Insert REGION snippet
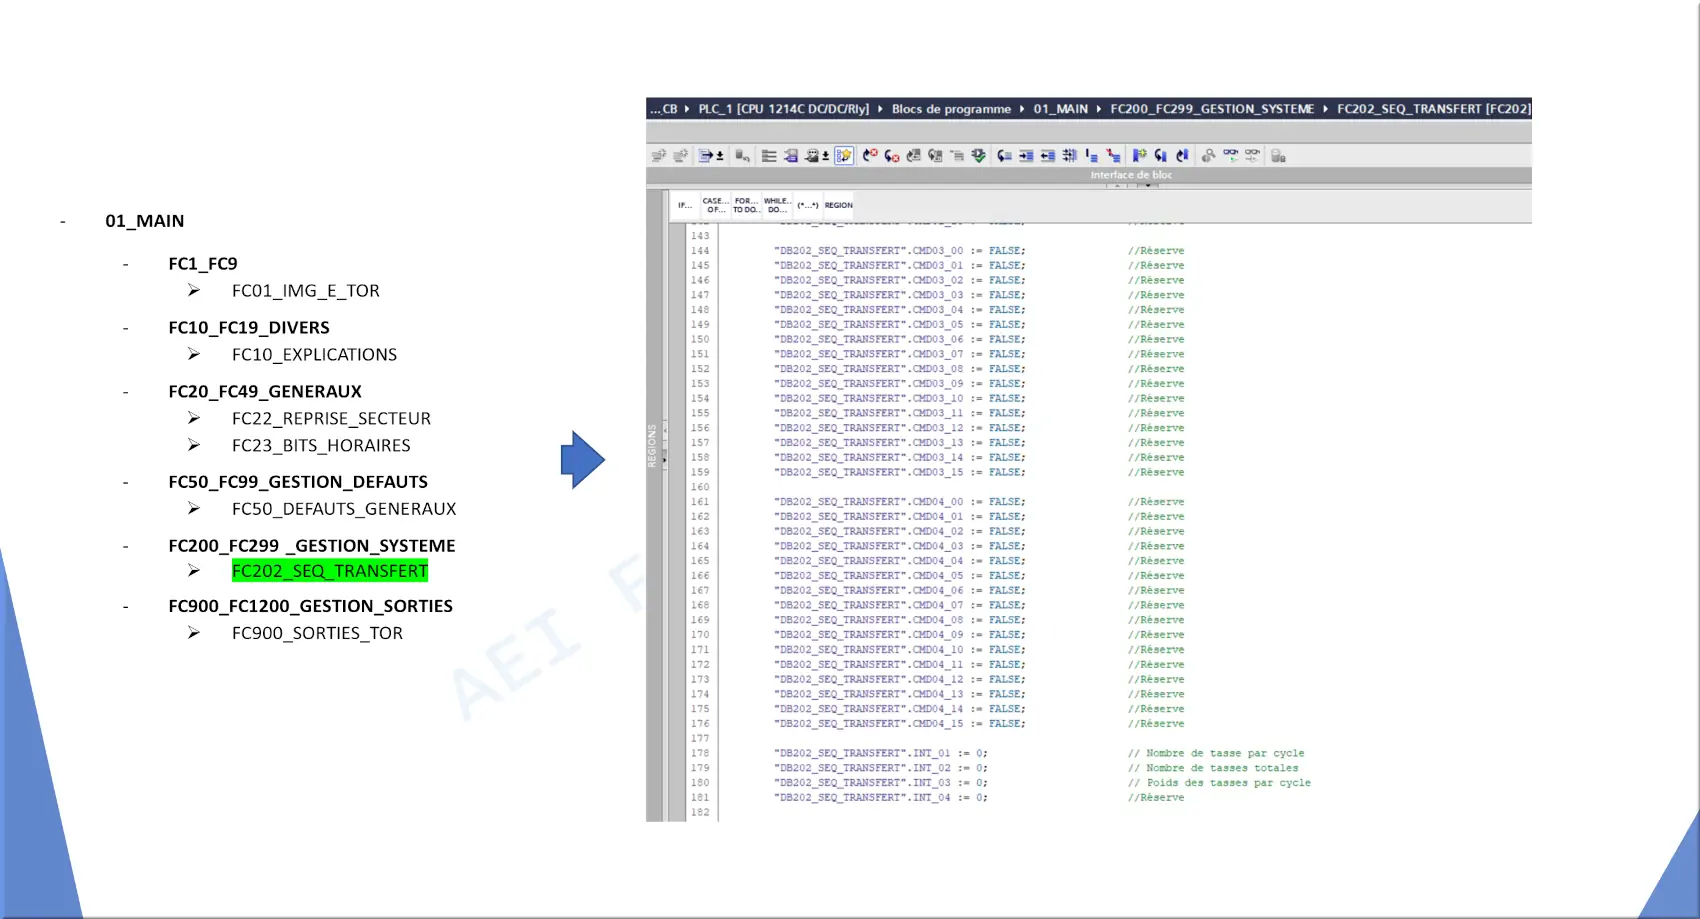Image resolution: width=1700 pixels, height=919 pixels. 838,205
